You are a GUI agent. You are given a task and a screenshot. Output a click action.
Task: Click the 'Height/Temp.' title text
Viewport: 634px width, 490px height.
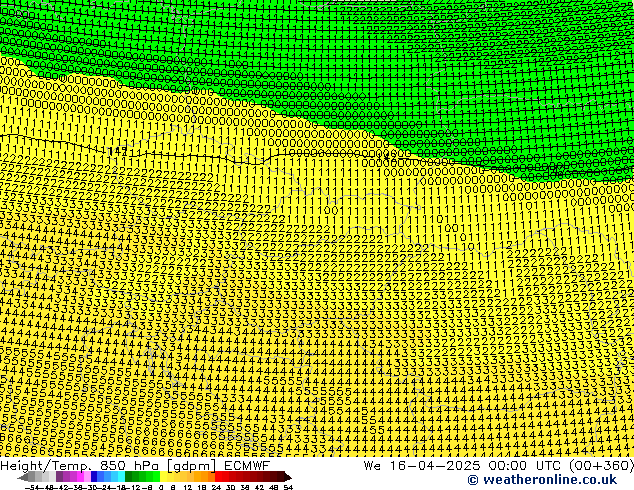[x=47, y=465]
